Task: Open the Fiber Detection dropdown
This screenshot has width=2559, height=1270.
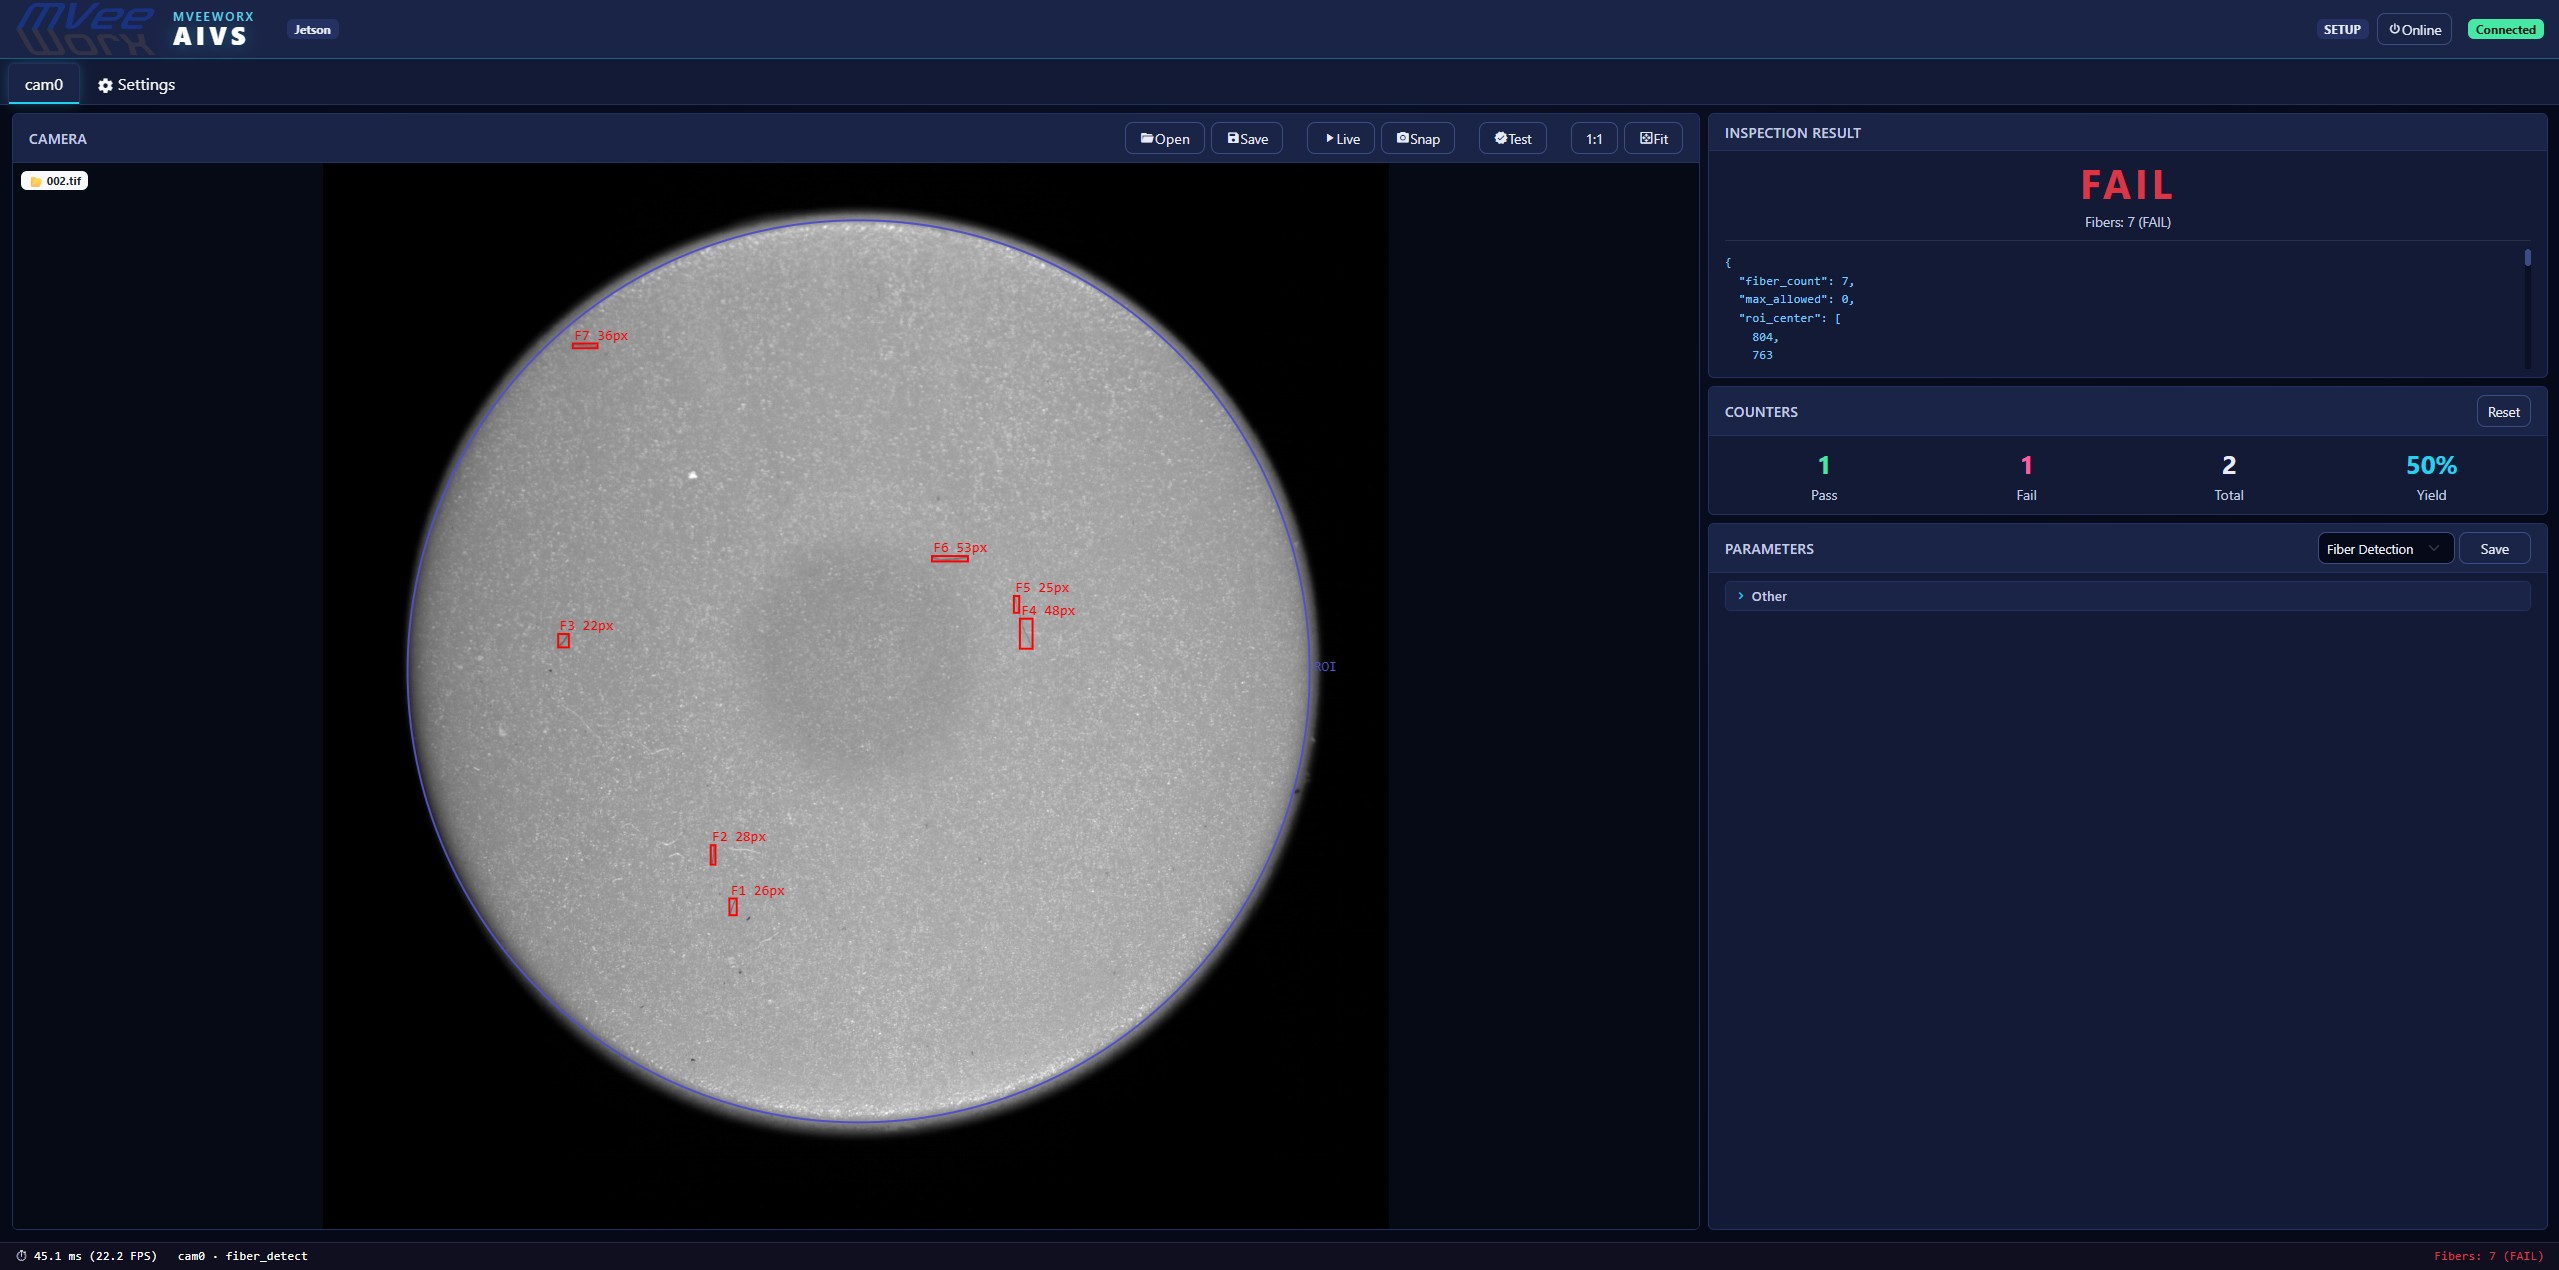Action: (x=2385, y=548)
